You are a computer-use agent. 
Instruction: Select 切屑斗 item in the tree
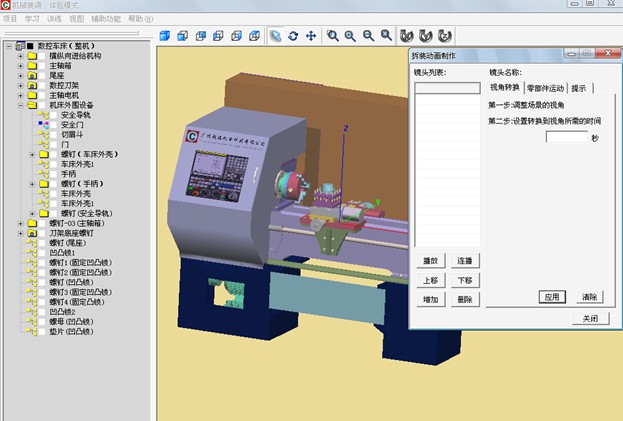click(x=72, y=134)
